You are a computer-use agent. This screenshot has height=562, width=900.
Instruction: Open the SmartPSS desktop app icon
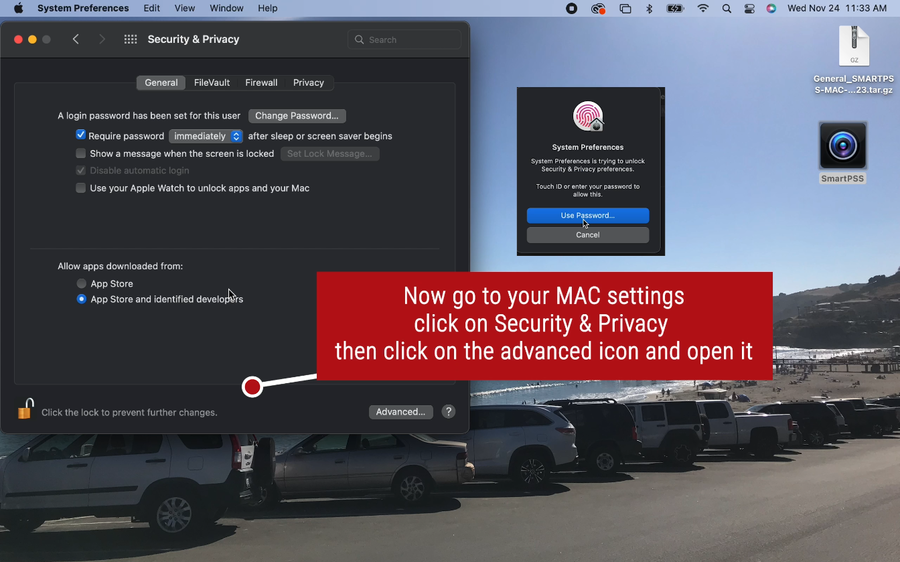(842, 146)
